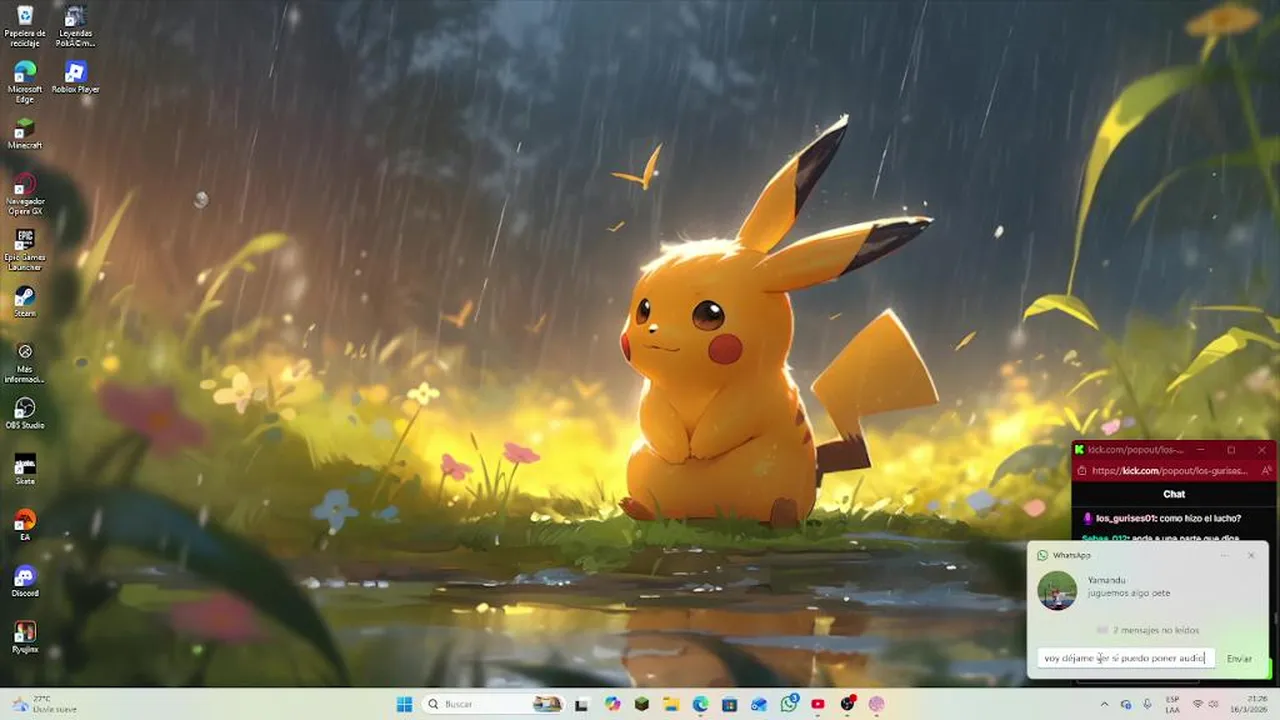The image size is (1280, 720).
Task: Select the Leyendas Pokémon desktop shortcut
Action: 75,26
